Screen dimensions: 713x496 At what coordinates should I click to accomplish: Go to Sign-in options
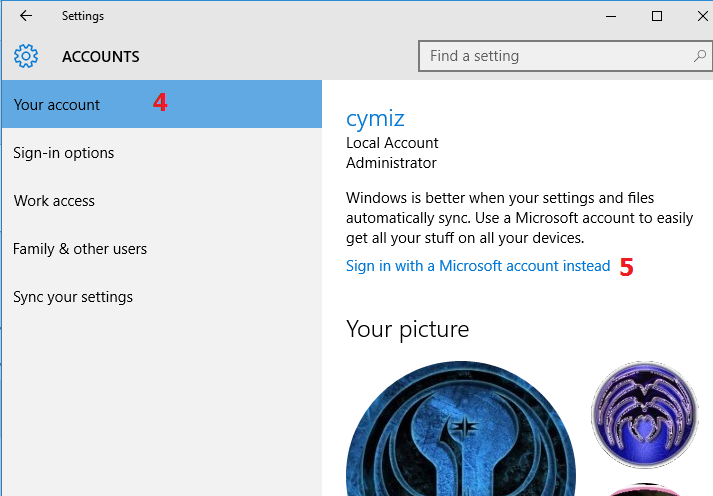[64, 153]
